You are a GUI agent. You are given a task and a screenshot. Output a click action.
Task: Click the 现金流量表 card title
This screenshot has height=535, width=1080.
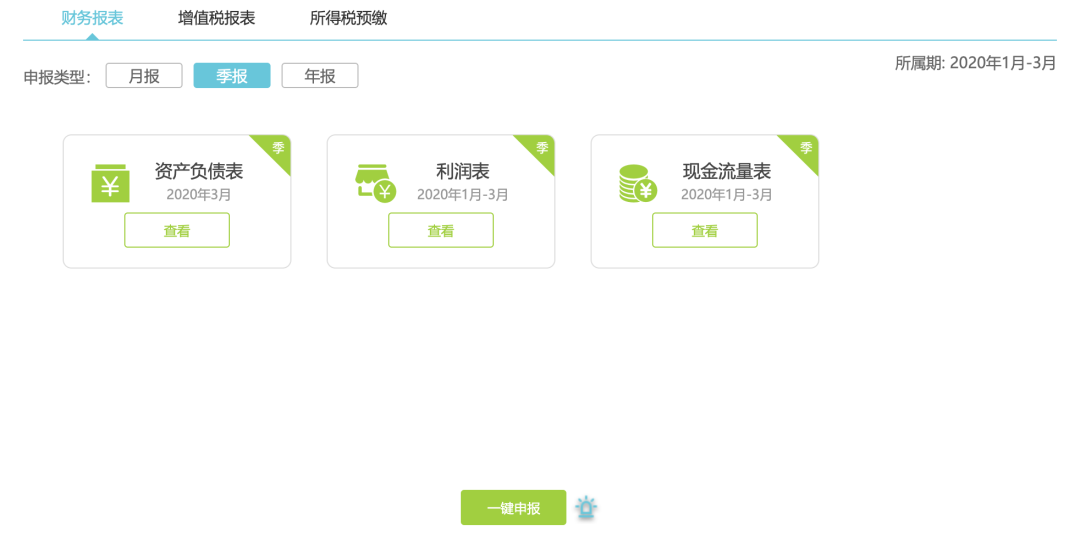coord(727,172)
